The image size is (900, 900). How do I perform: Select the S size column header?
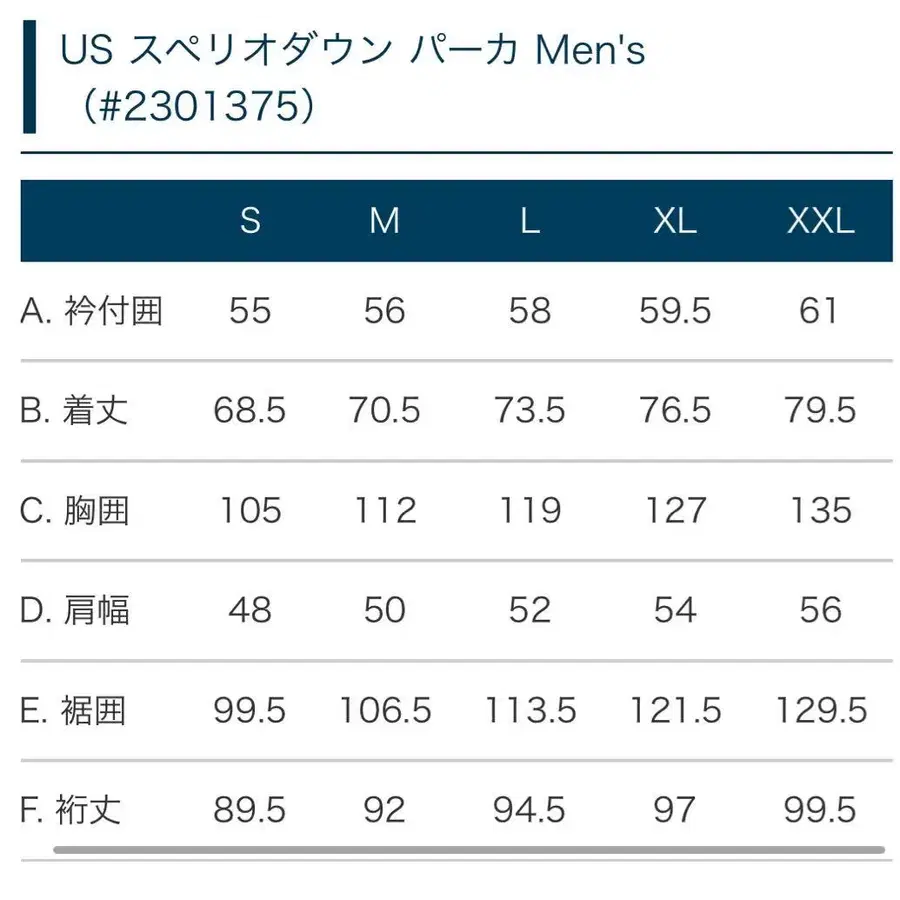coord(250,220)
